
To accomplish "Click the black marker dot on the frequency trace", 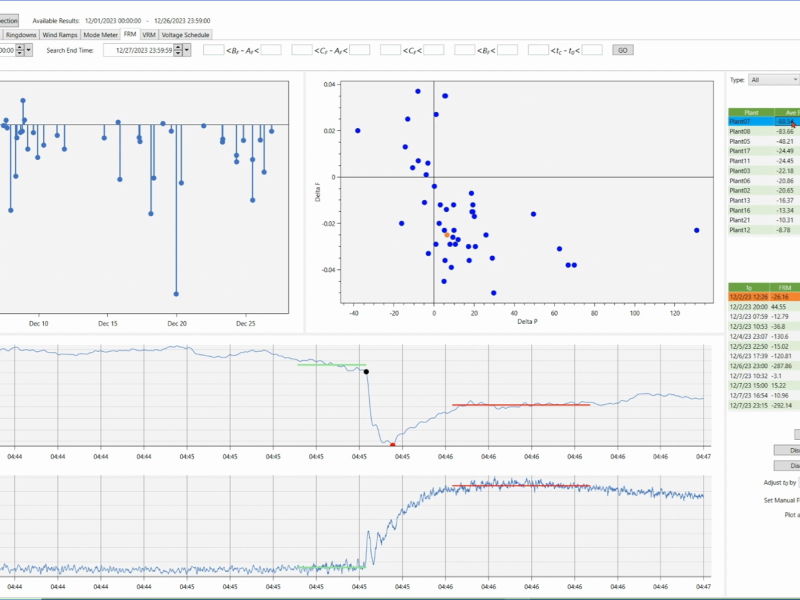I will tap(367, 370).
